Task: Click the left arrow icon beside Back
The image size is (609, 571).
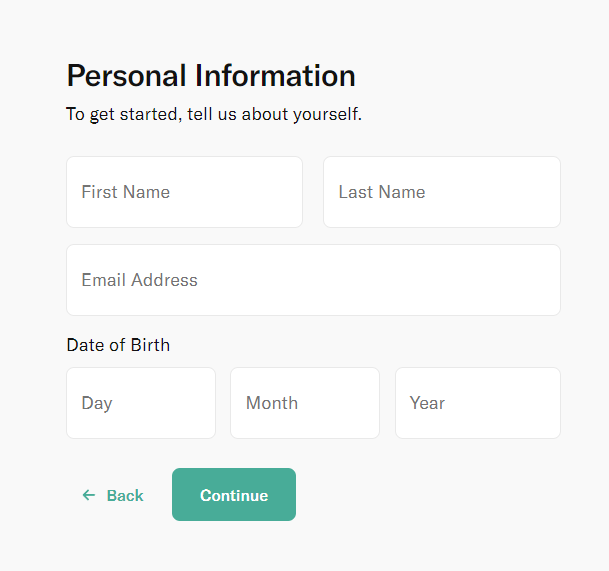Action: click(89, 495)
